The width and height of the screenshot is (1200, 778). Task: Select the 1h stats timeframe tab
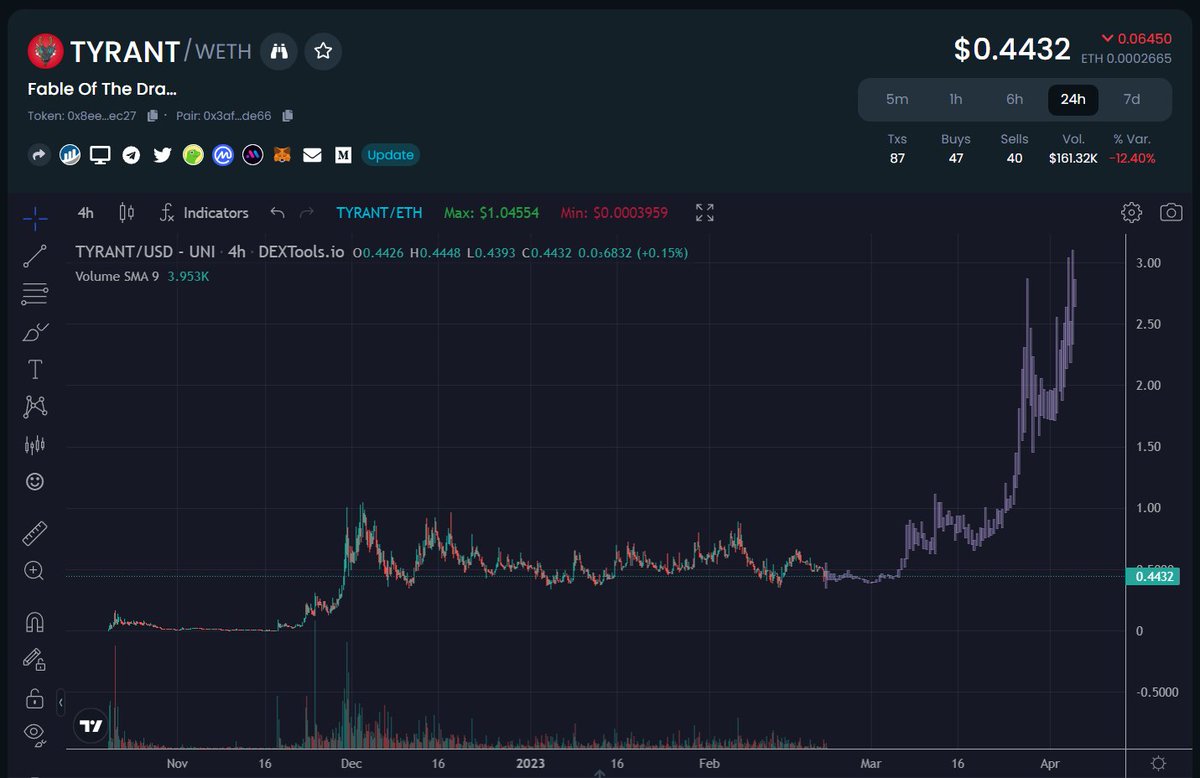pyautogui.click(x=956, y=99)
